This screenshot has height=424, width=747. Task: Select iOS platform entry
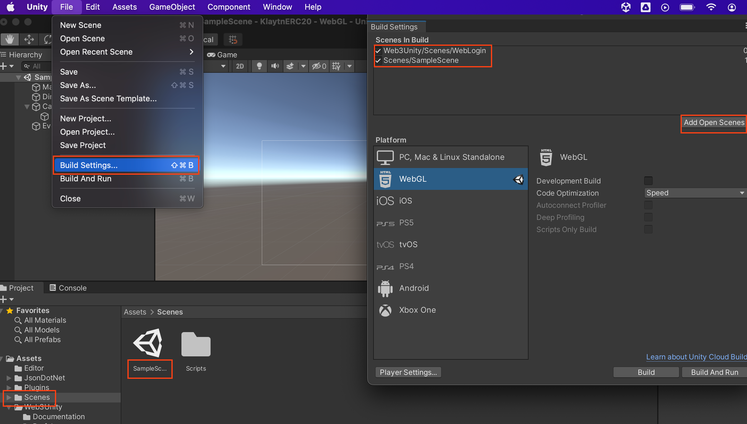[x=451, y=201]
